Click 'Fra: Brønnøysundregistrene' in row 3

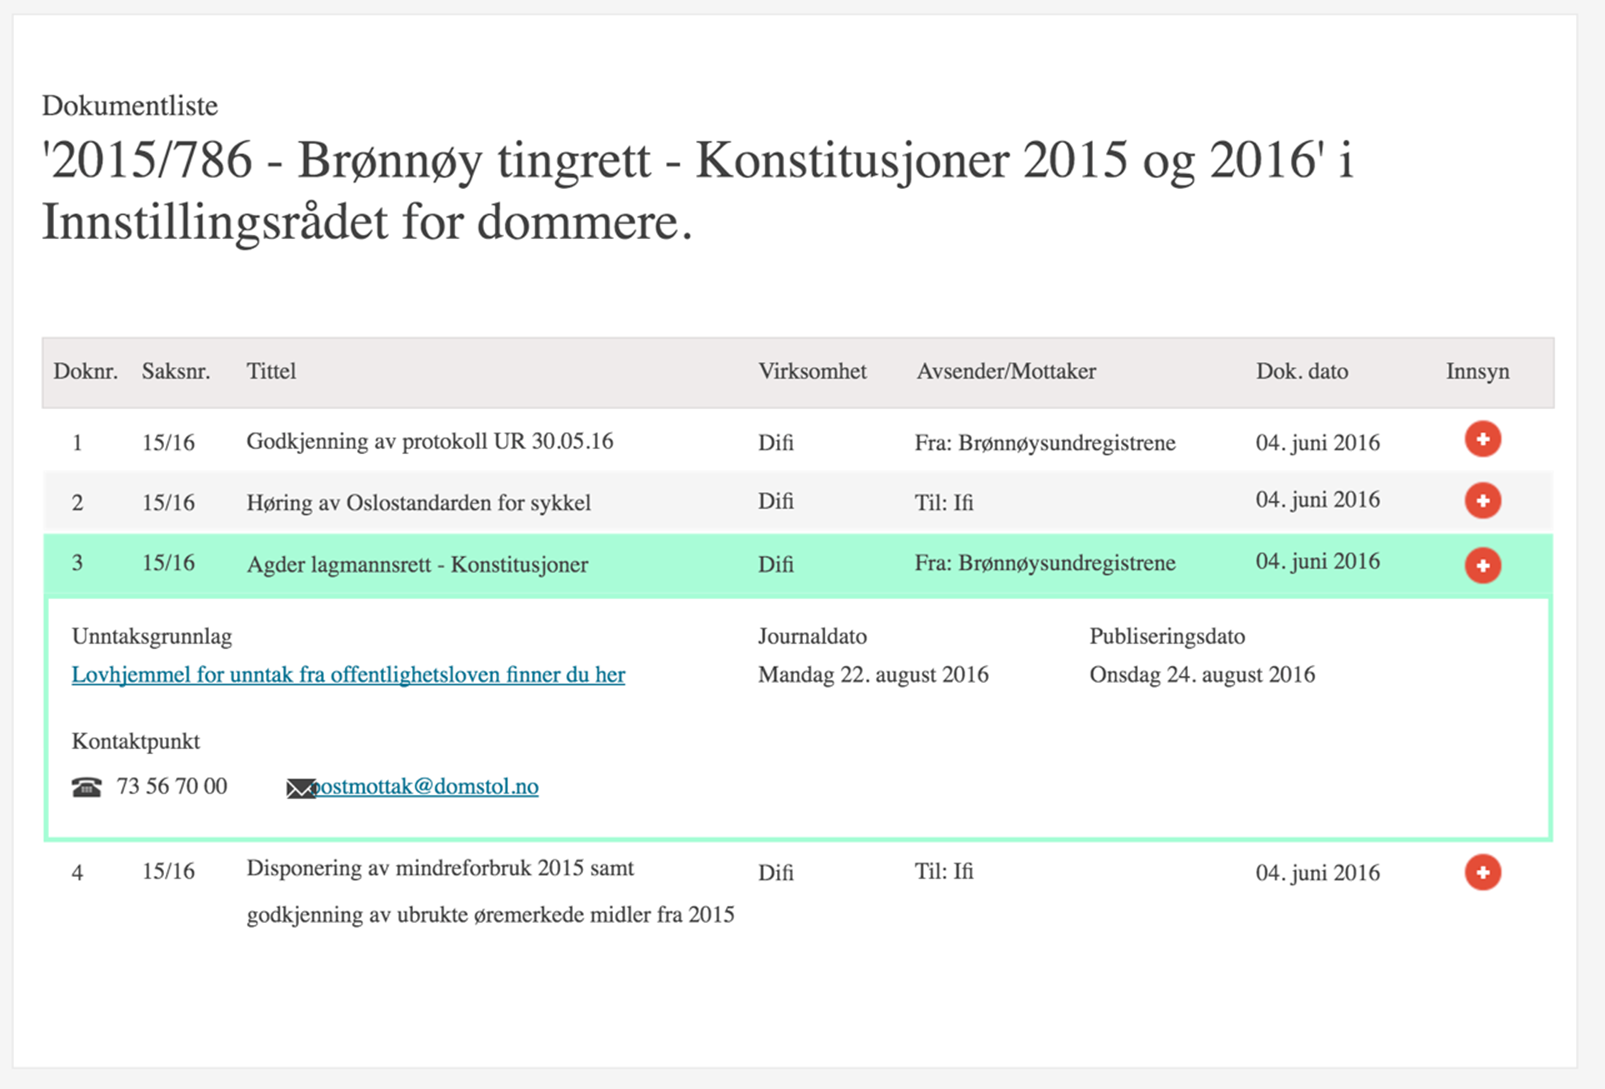[x=1045, y=563]
